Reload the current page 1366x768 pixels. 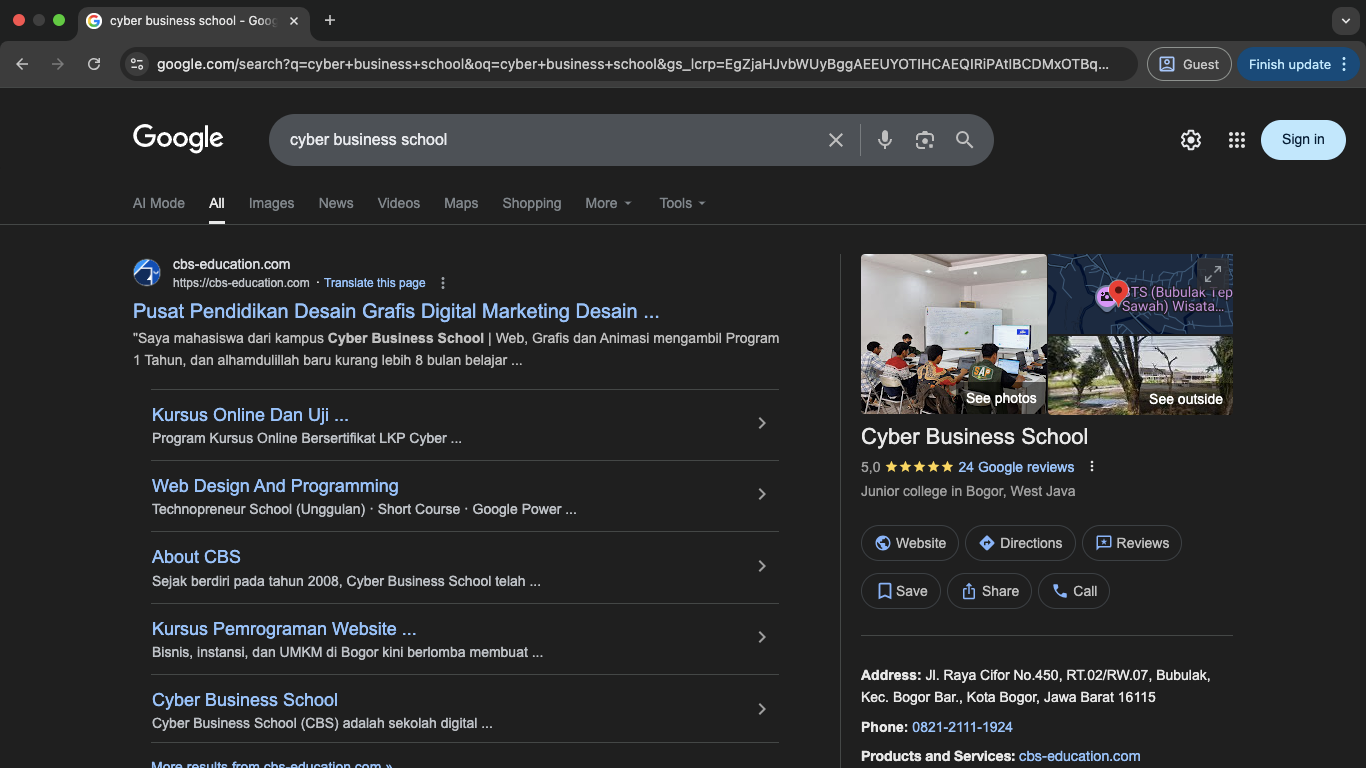[x=94, y=64]
